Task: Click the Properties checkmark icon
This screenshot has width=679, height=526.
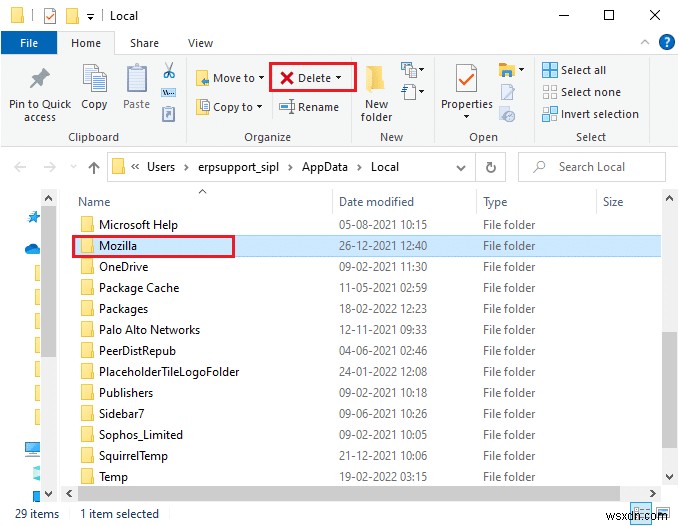Action: pos(466,78)
